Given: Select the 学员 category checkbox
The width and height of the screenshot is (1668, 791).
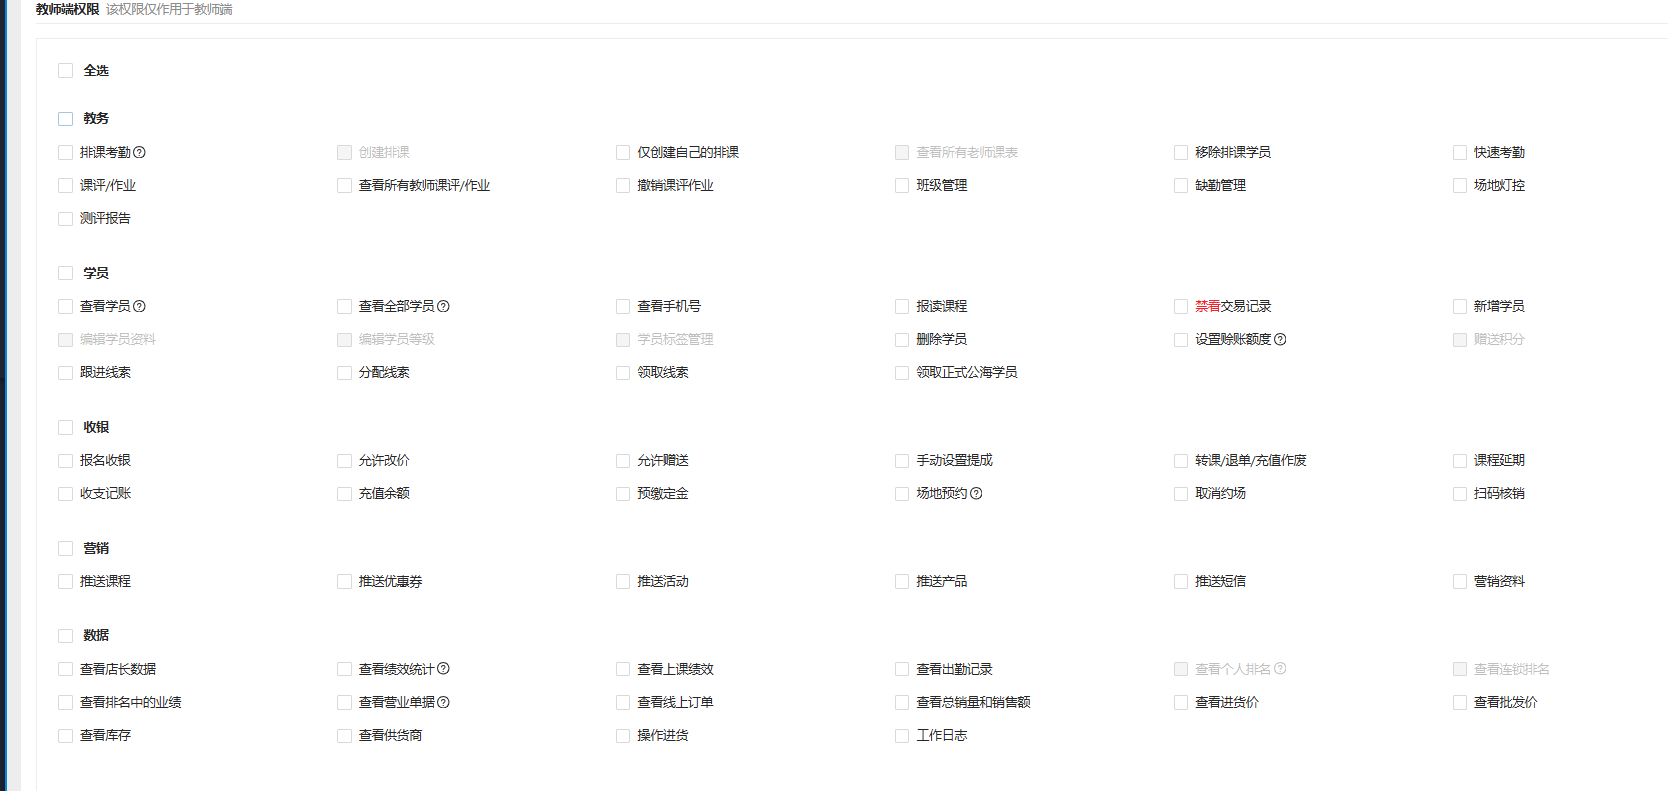Looking at the screenshot, I should (66, 273).
